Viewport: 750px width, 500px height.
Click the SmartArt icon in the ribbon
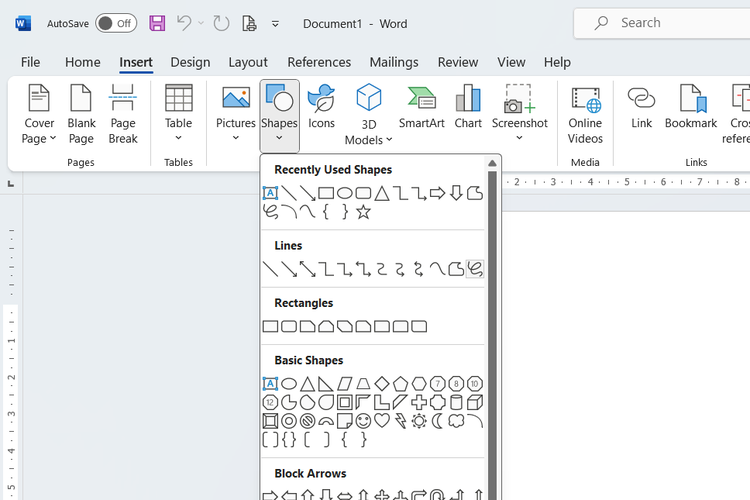pyautogui.click(x=421, y=108)
